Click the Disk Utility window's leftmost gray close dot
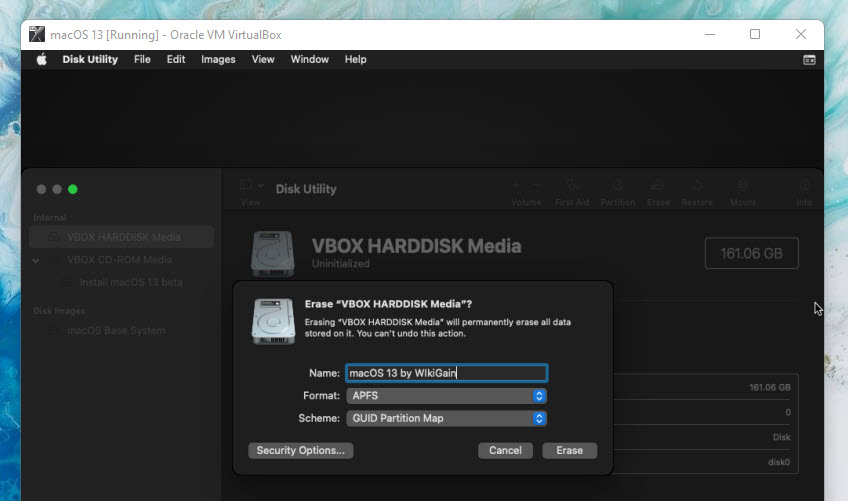 (x=41, y=189)
